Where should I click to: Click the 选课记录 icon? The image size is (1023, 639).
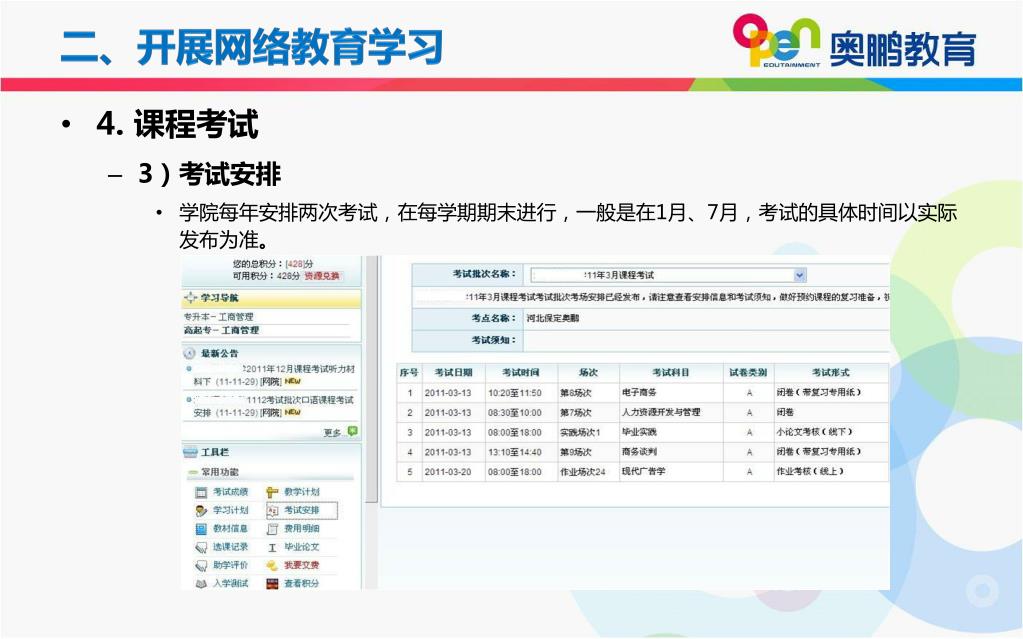[x=202, y=547]
